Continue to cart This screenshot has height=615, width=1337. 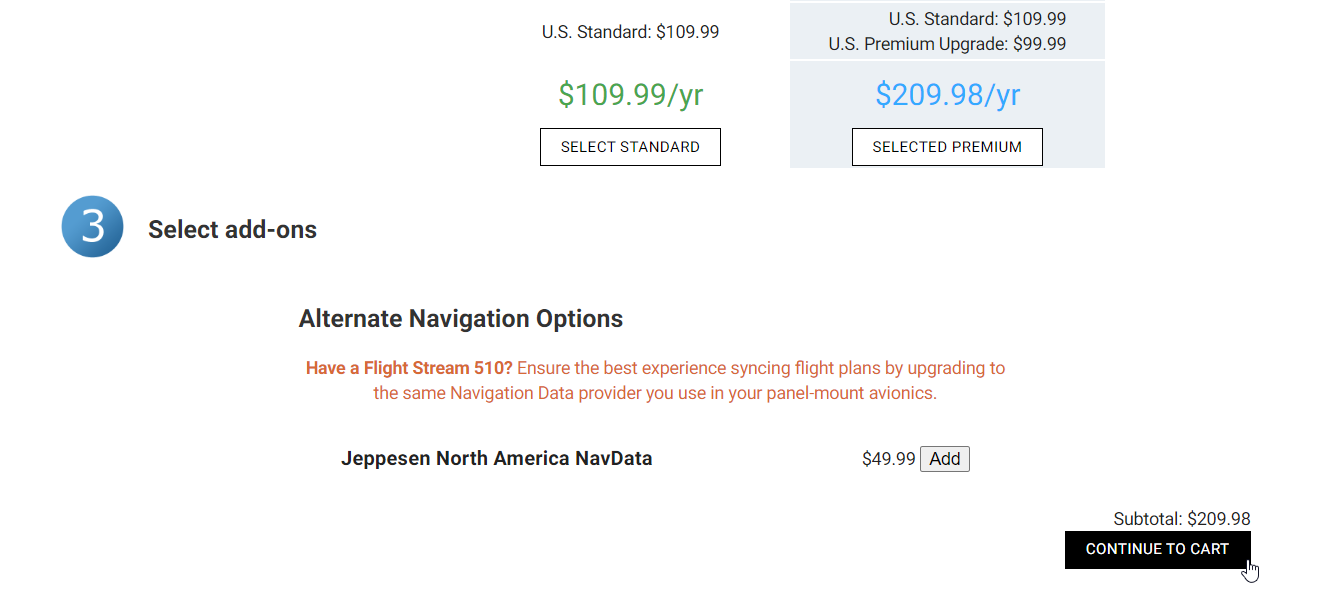coord(1157,549)
